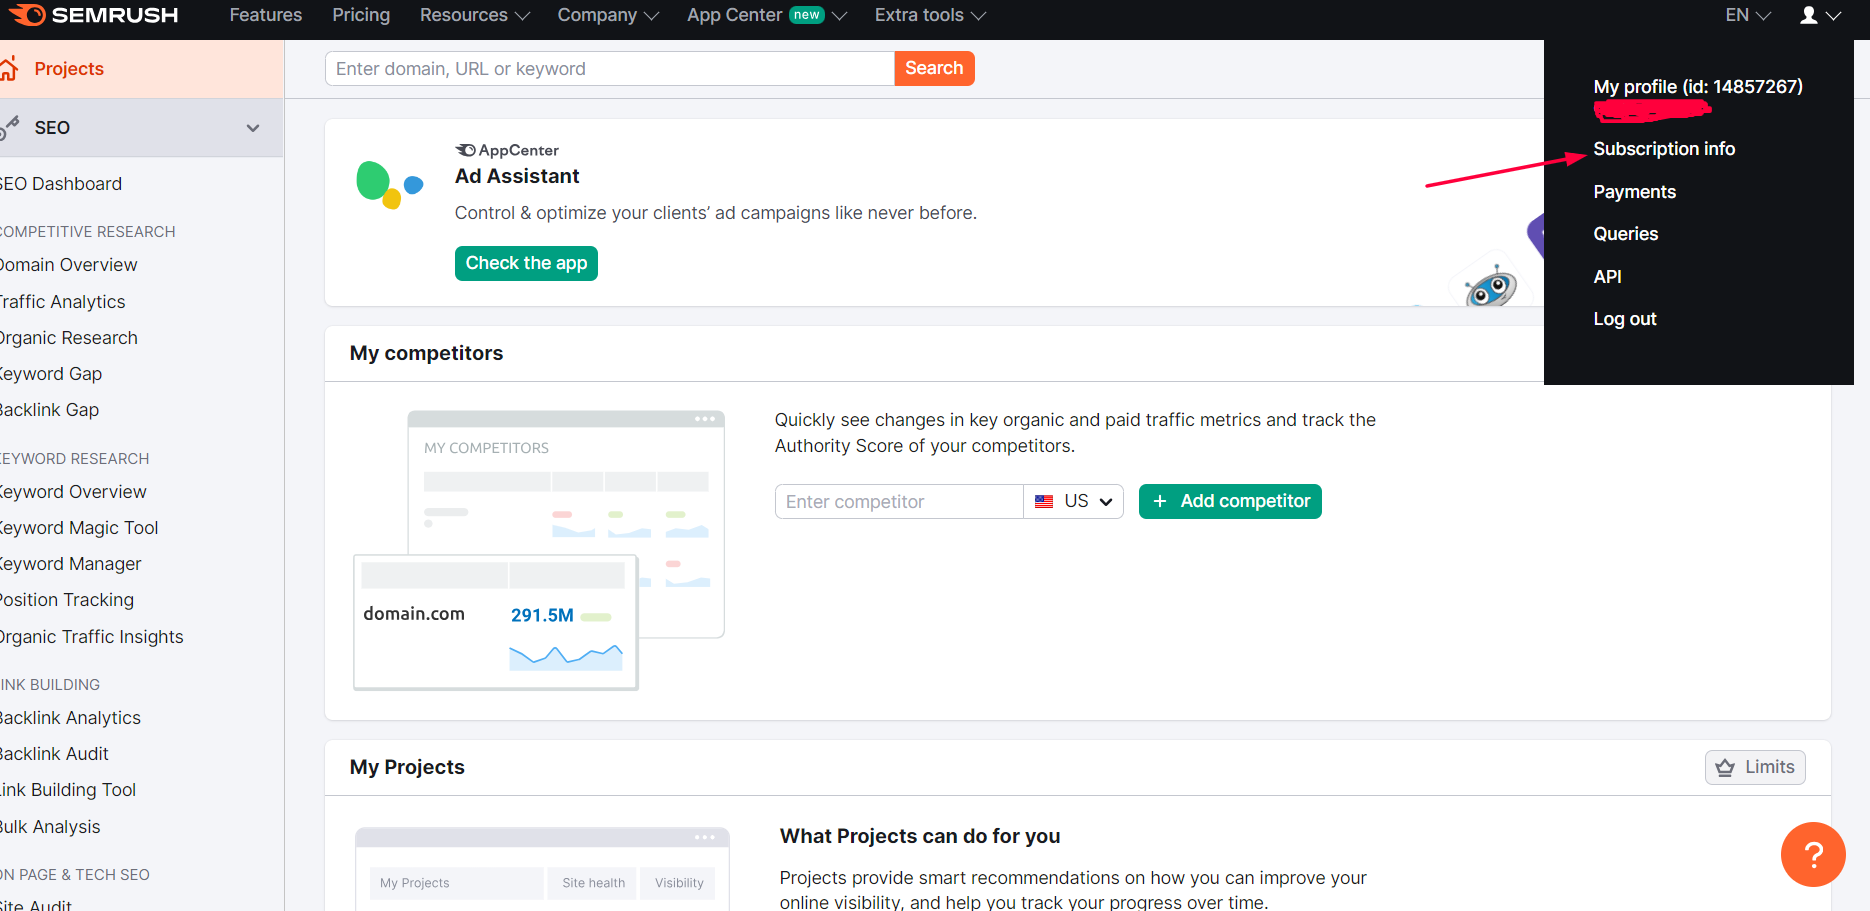The height and width of the screenshot is (911, 1870).
Task: Open SEO Dashboard
Action: [x=61, y=184]
